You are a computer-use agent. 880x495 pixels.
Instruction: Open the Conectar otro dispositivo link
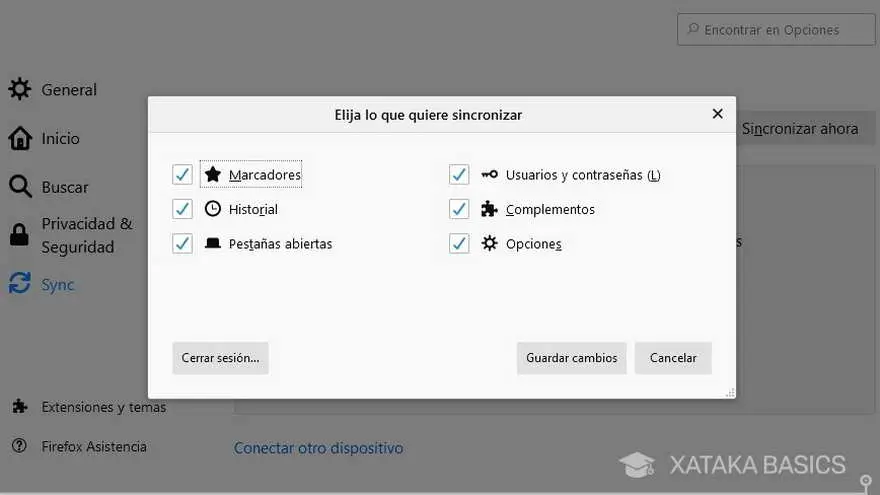(318, 448)
